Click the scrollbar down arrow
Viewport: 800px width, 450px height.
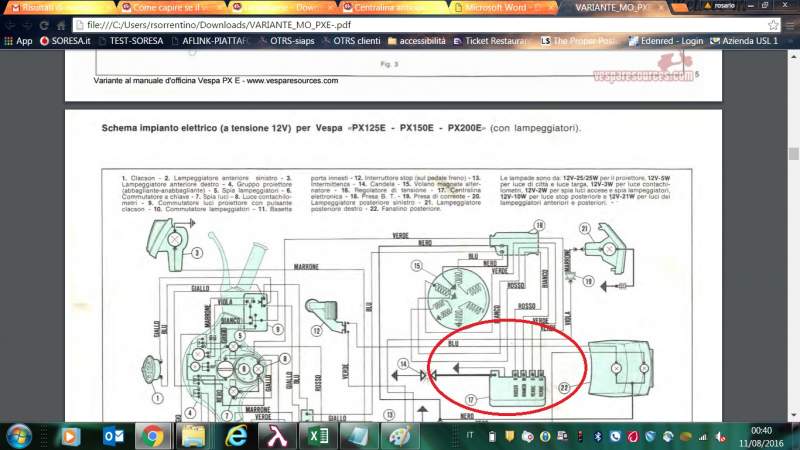coord(793,416)
